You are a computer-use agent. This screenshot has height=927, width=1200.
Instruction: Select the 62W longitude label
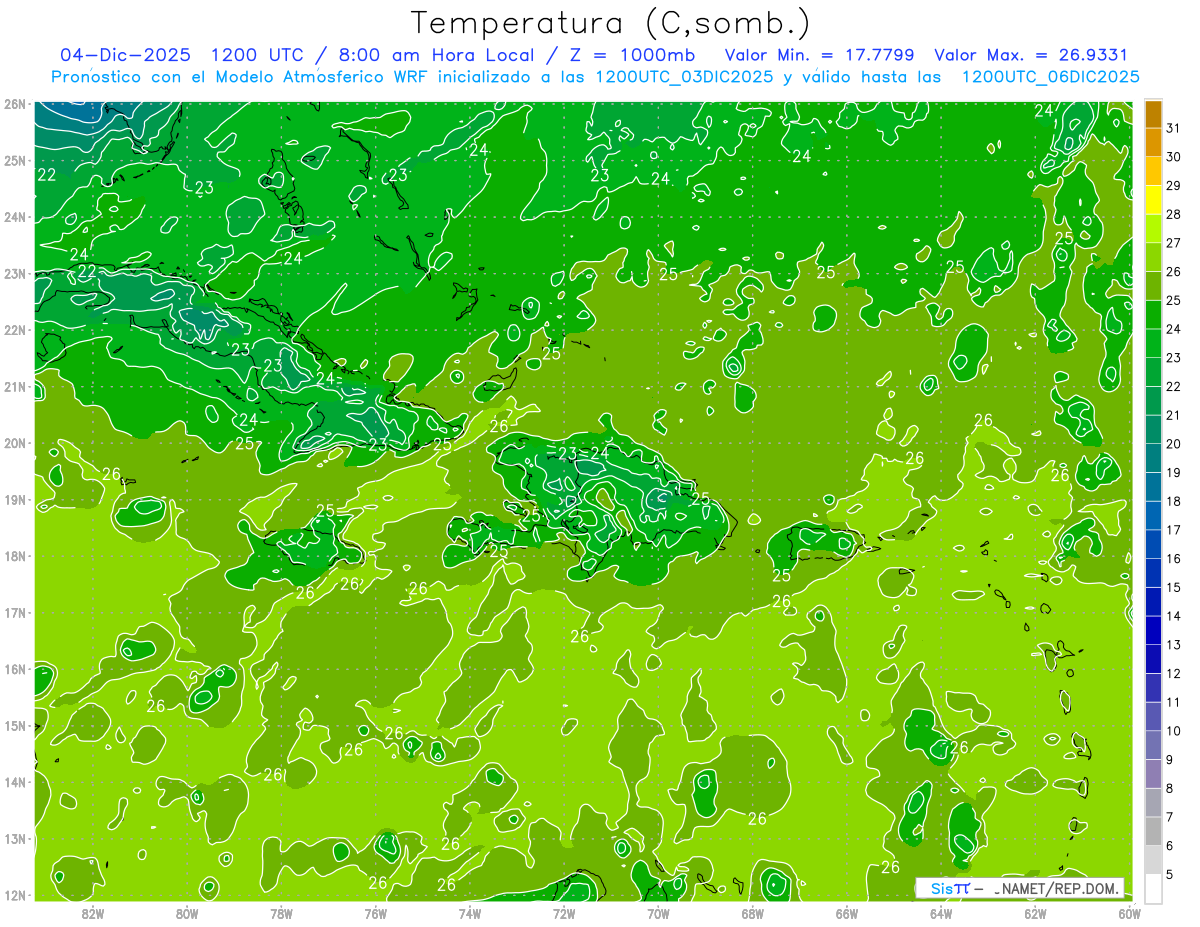click(1035, 912)
